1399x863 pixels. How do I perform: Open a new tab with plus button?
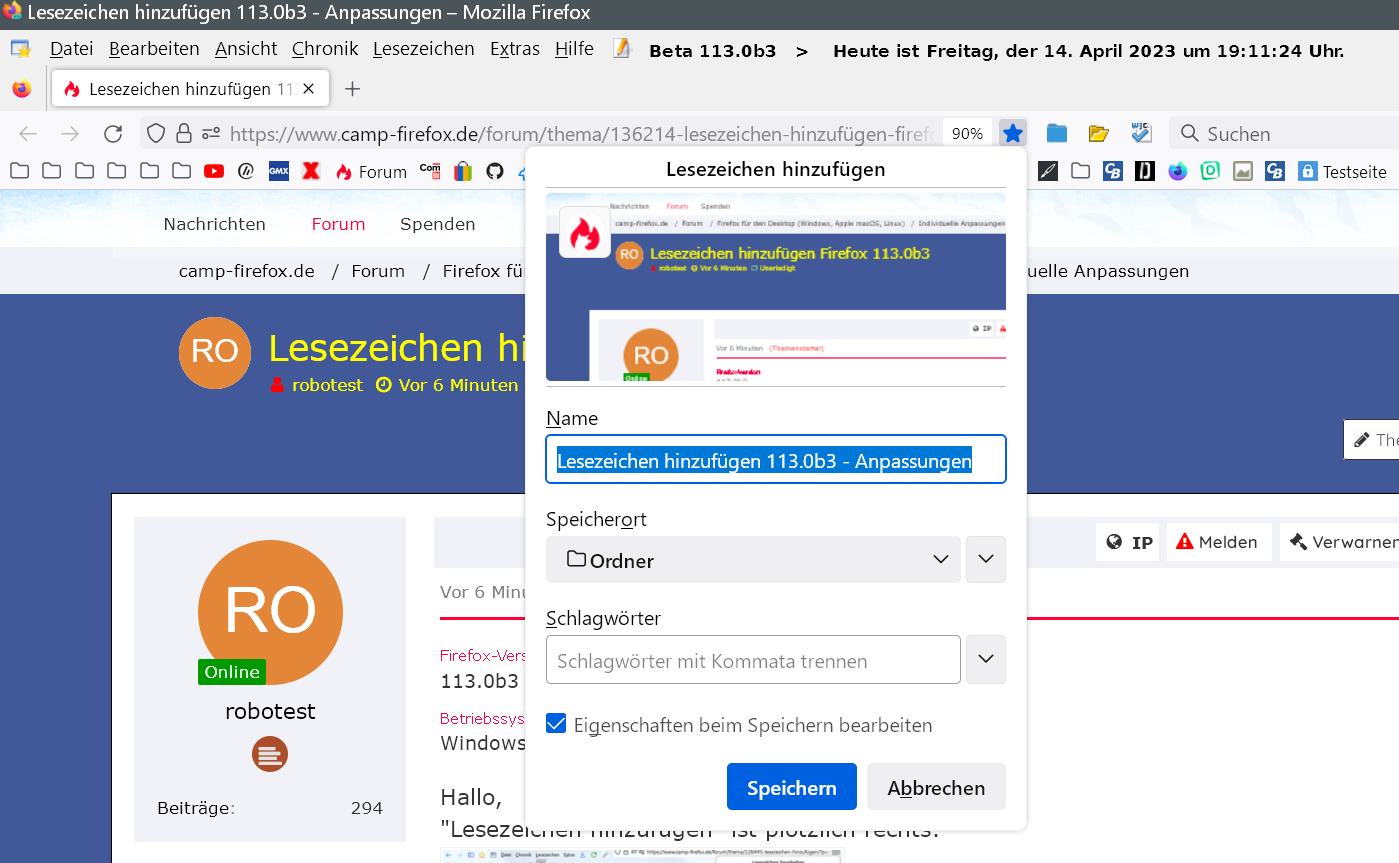pos(352,89)
